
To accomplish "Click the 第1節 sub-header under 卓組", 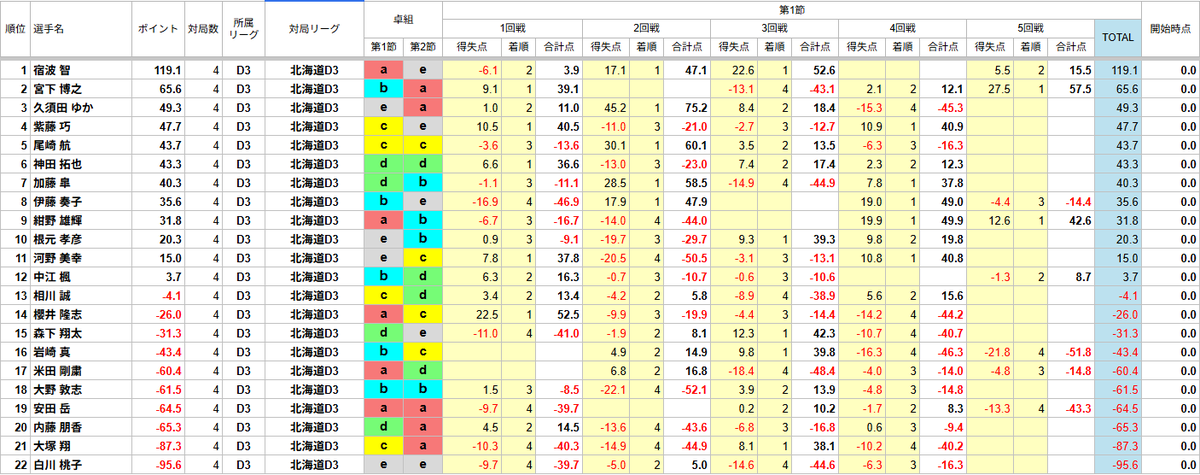I will click(384, 47).
